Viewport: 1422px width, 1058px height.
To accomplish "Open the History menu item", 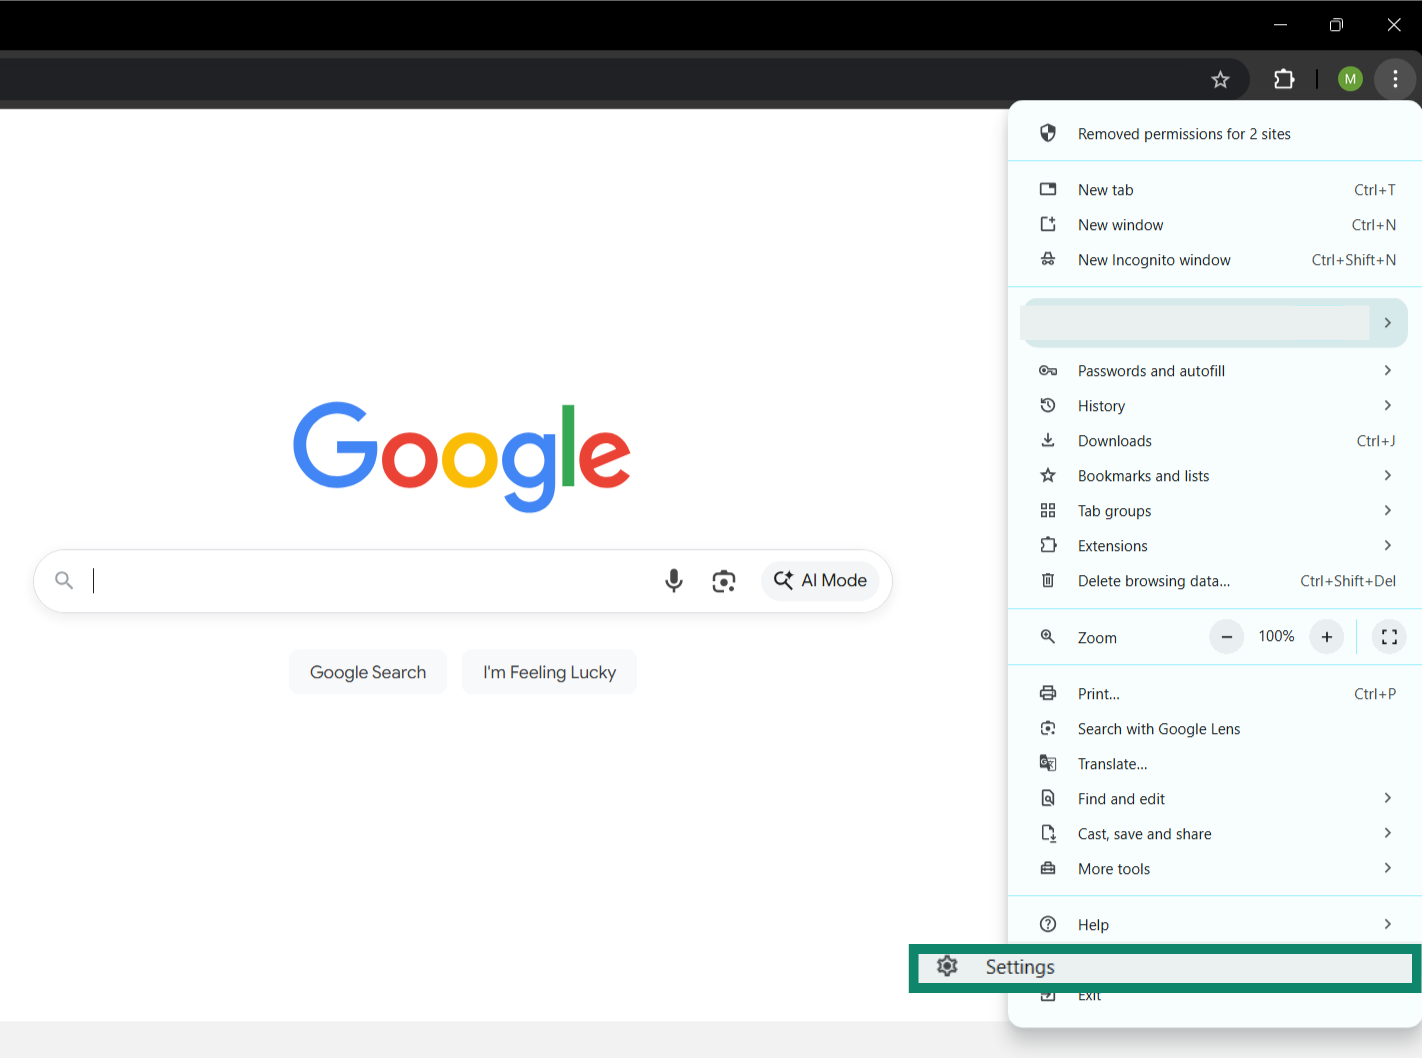I will point(1101,405).
